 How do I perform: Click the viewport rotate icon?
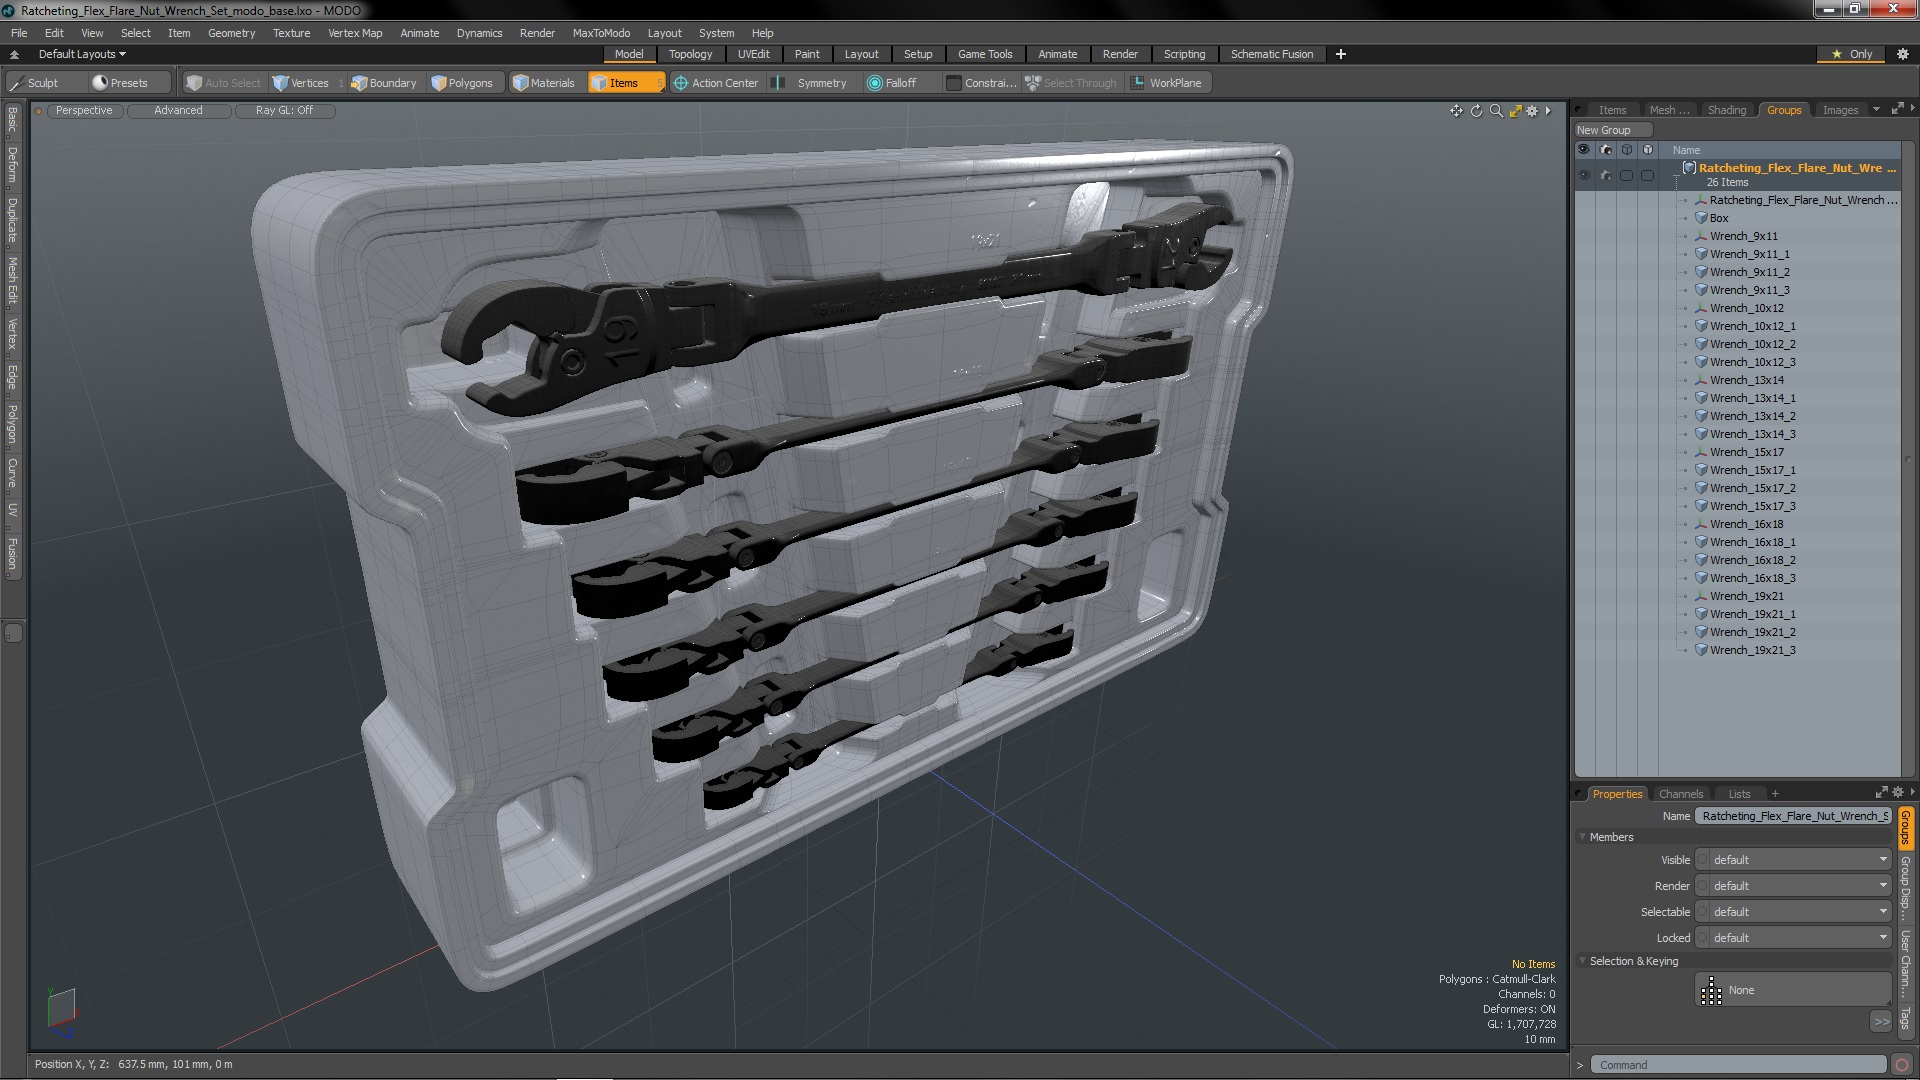(1476, 111)
